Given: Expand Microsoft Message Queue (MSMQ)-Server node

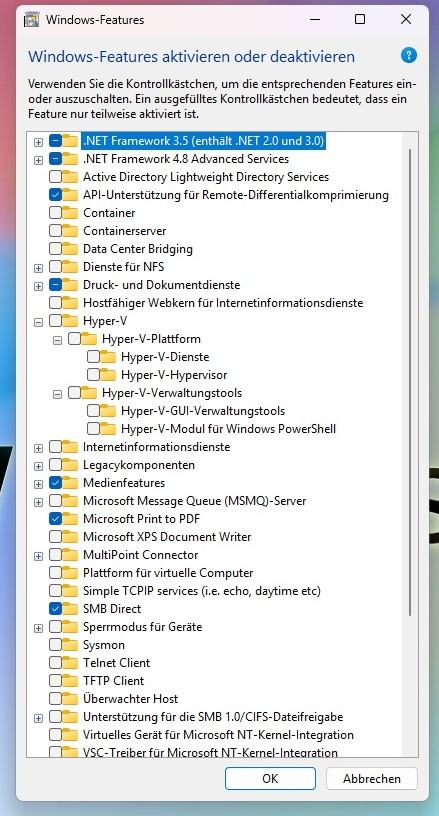Looking at the screenshot, I should [x=38, y=502].
